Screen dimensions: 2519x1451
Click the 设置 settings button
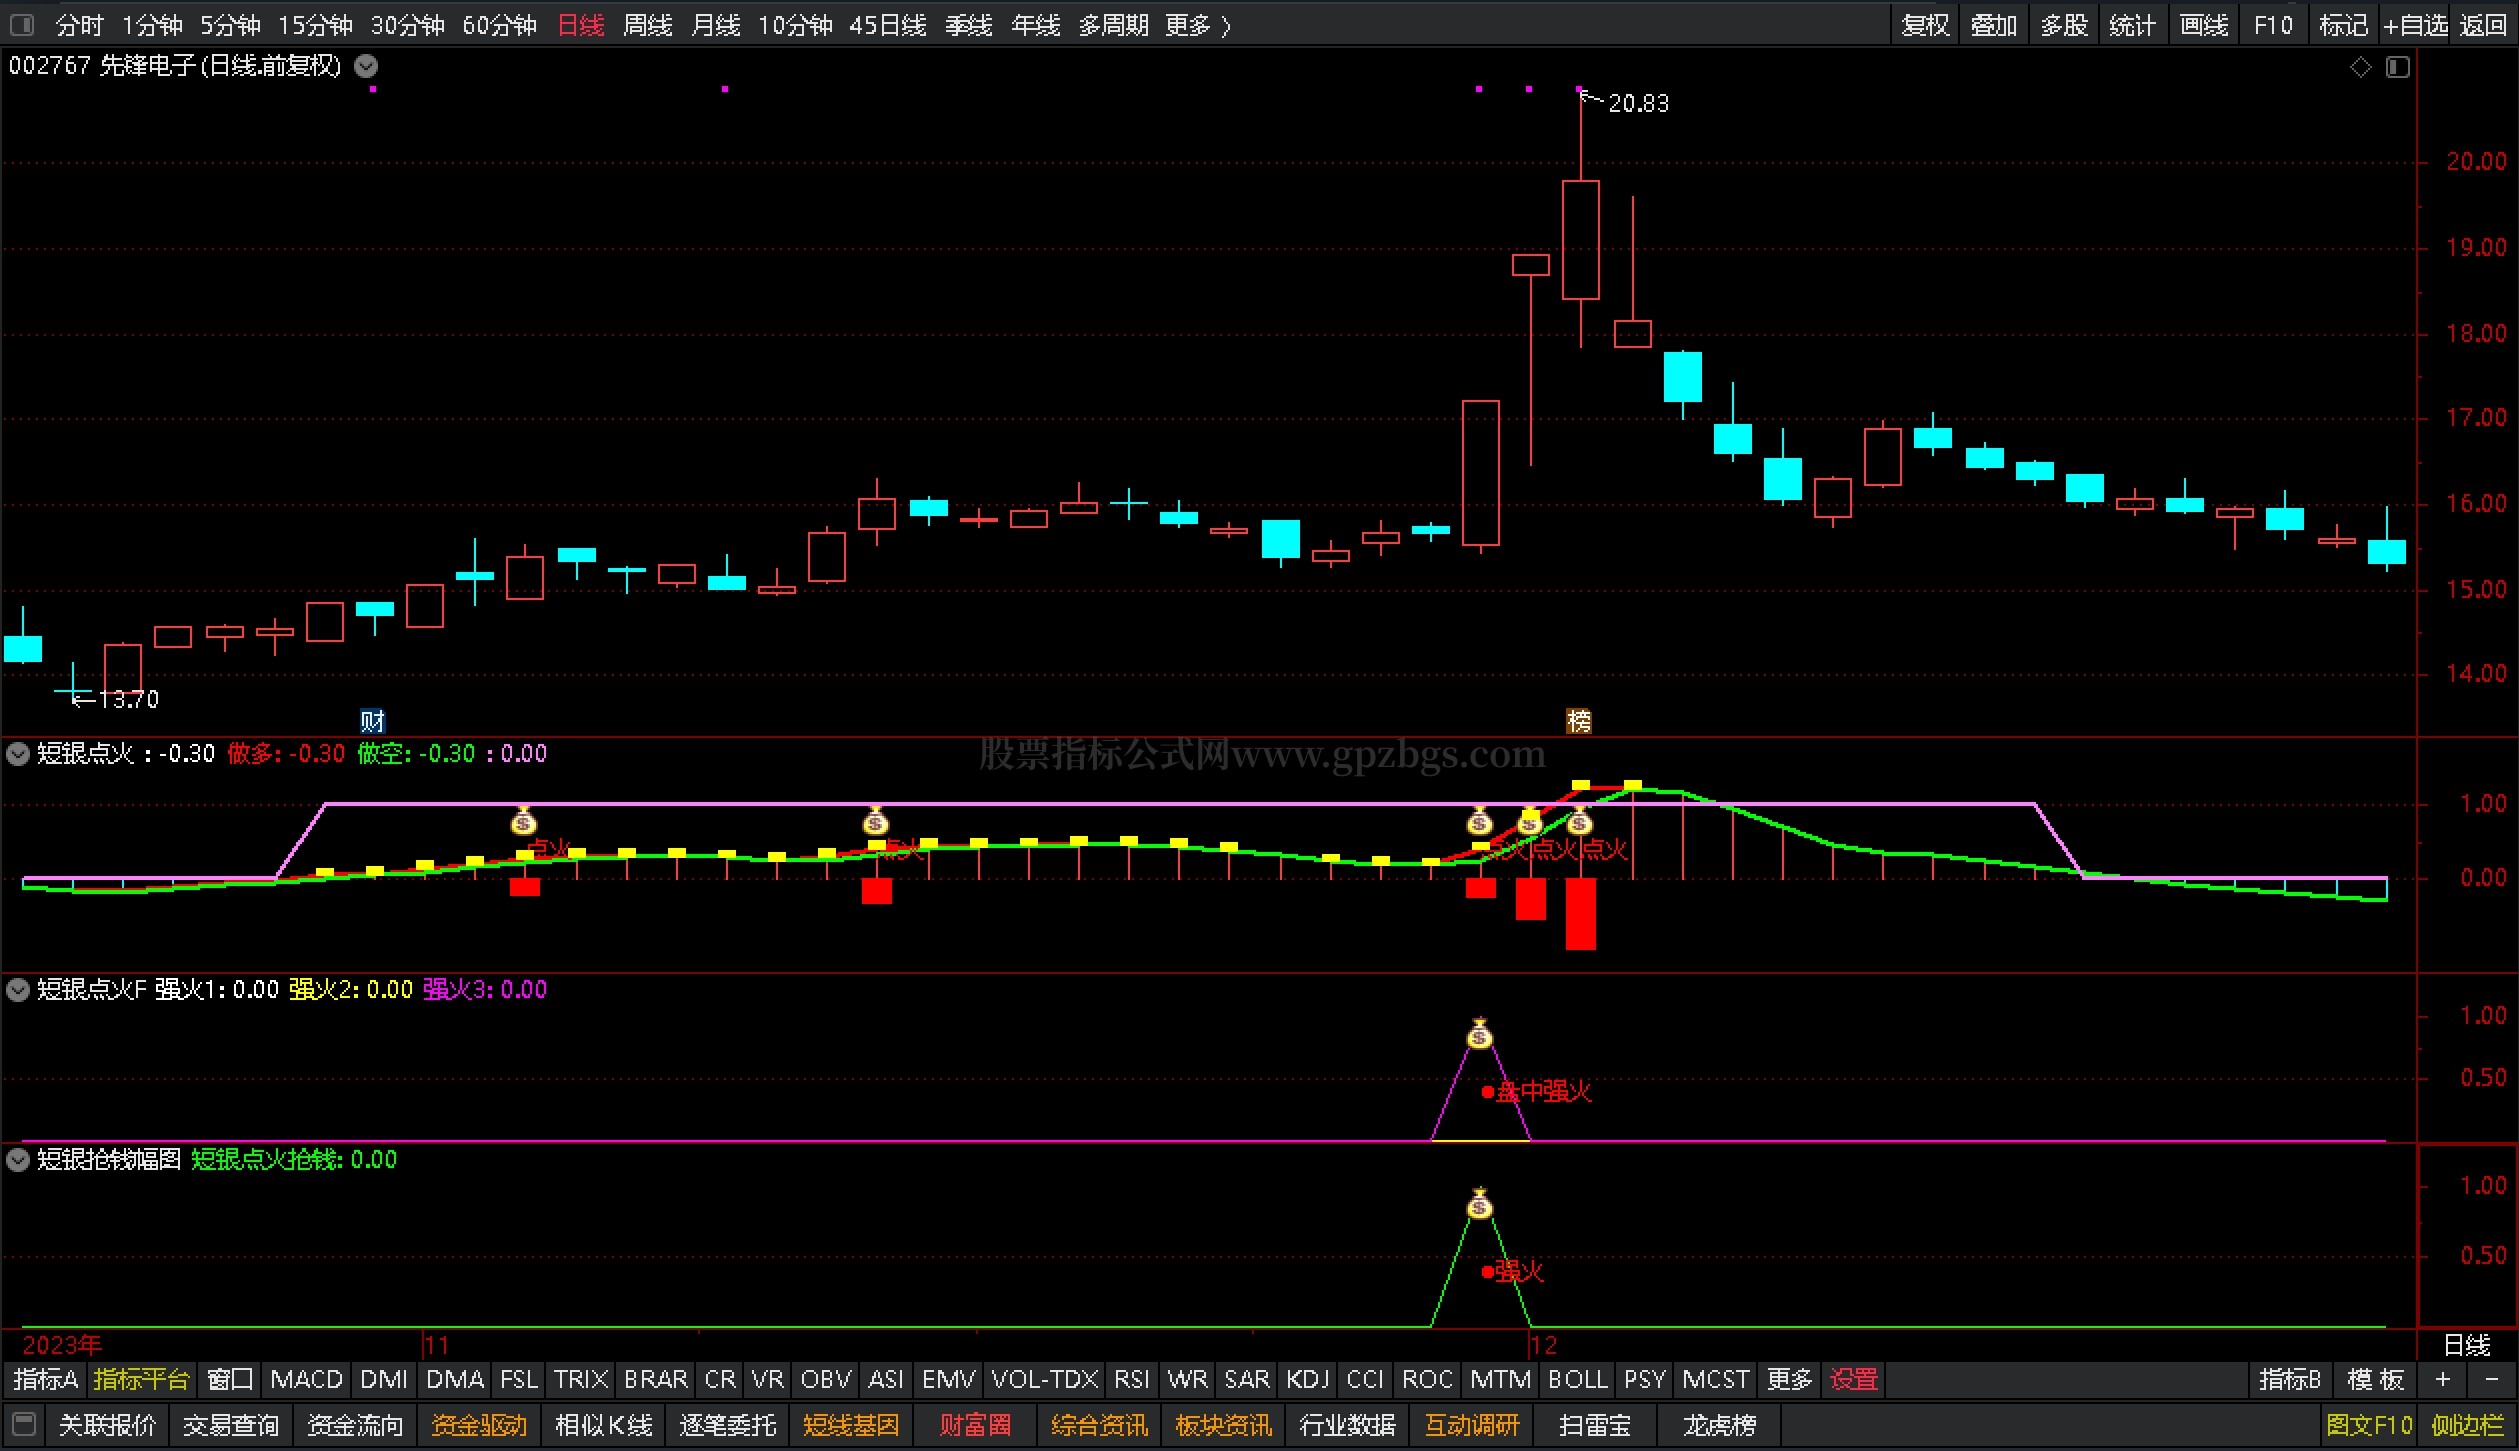[x=1853, y=1380]
